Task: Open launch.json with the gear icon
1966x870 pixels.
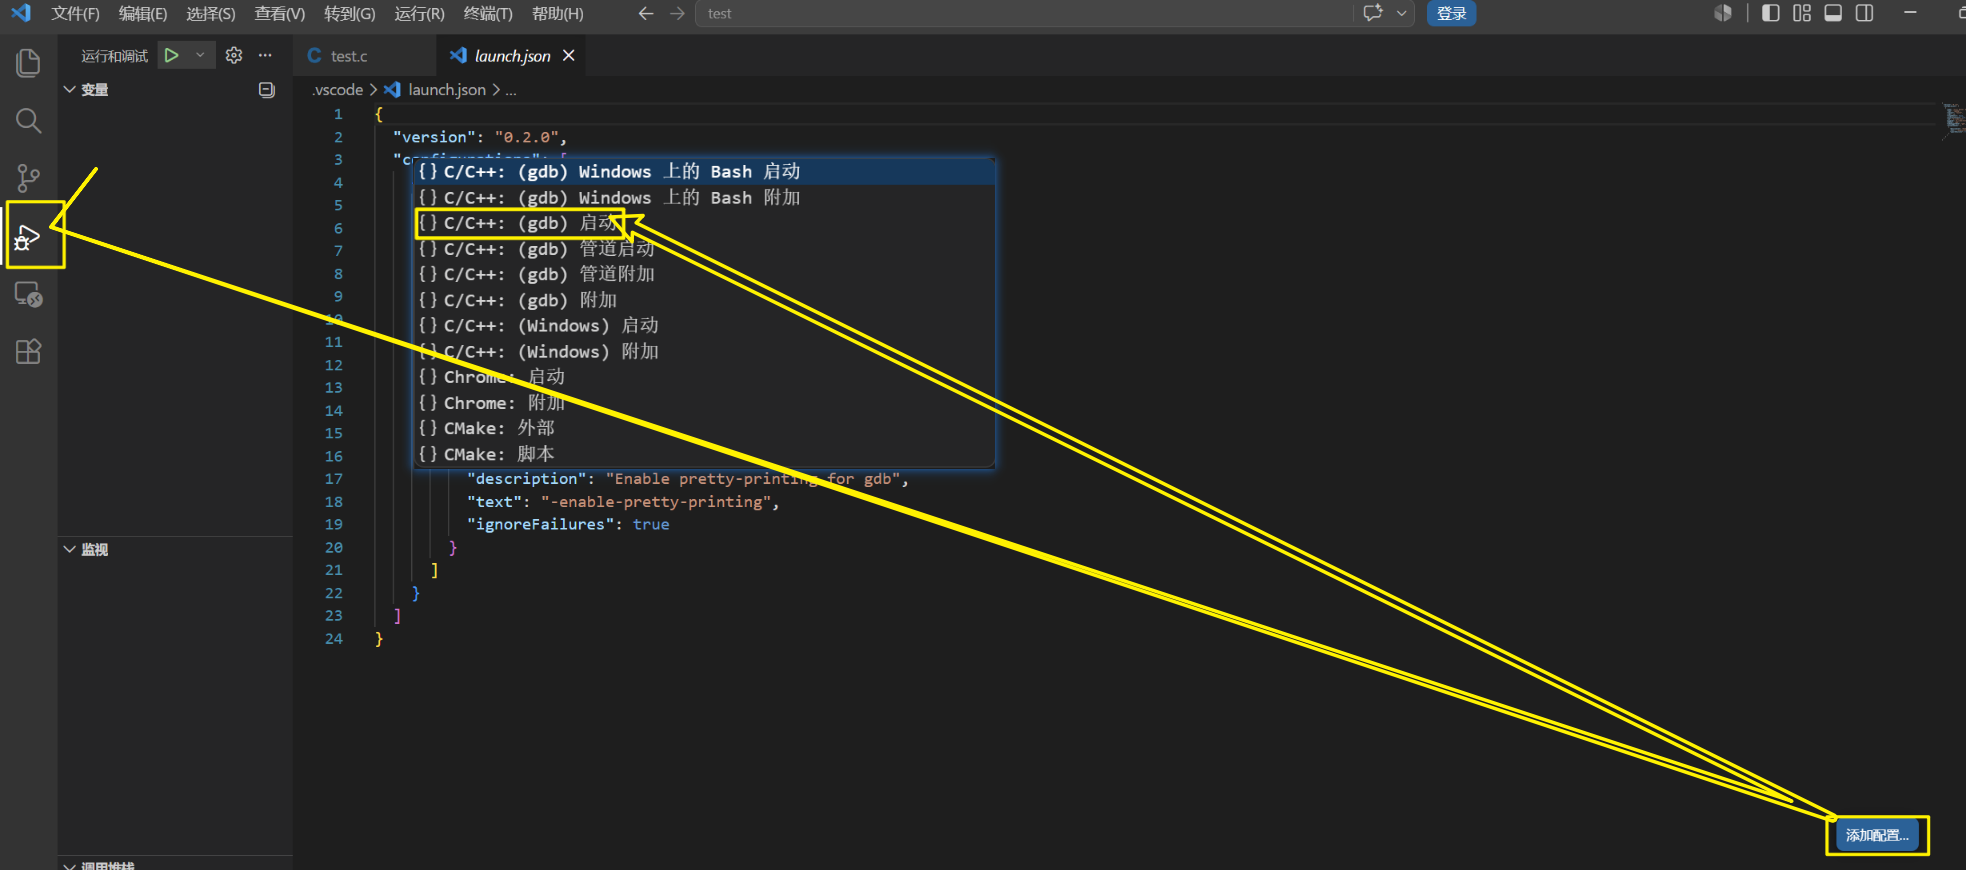Action: [x=234, y=55]
